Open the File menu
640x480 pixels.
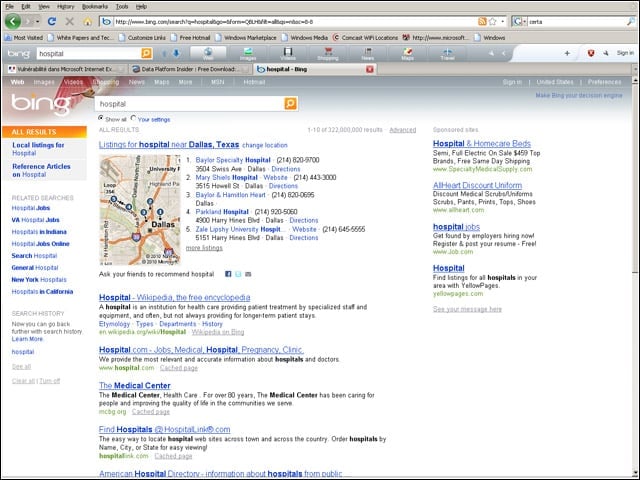pos(9,7)
